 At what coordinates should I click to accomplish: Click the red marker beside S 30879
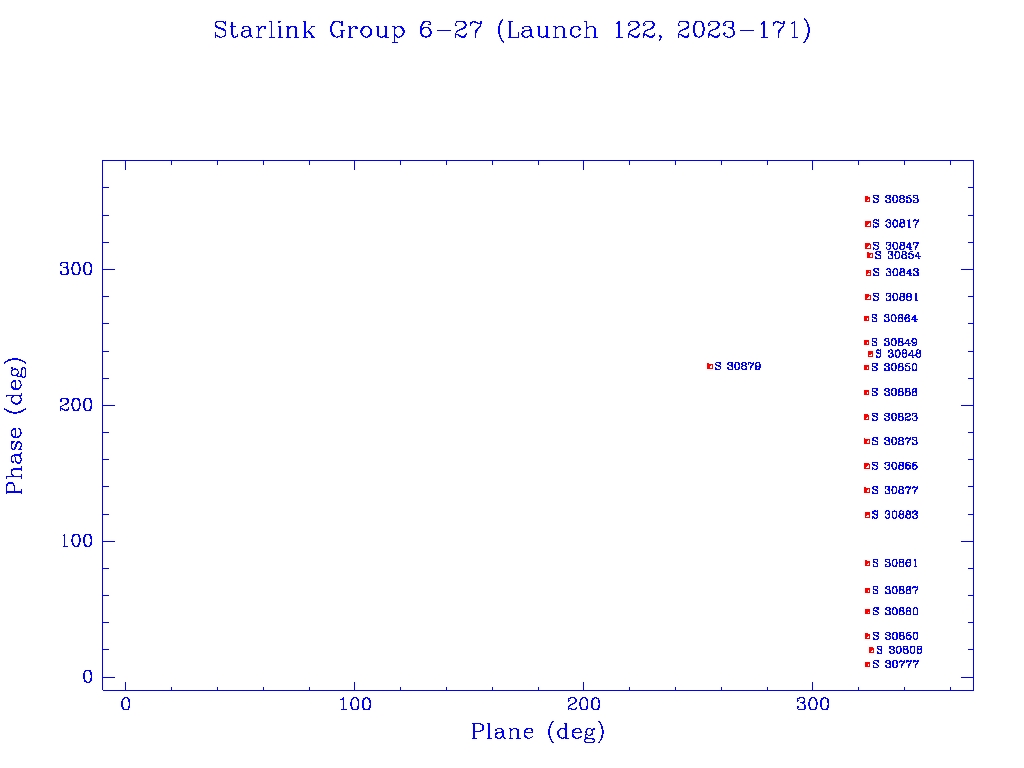710,366
